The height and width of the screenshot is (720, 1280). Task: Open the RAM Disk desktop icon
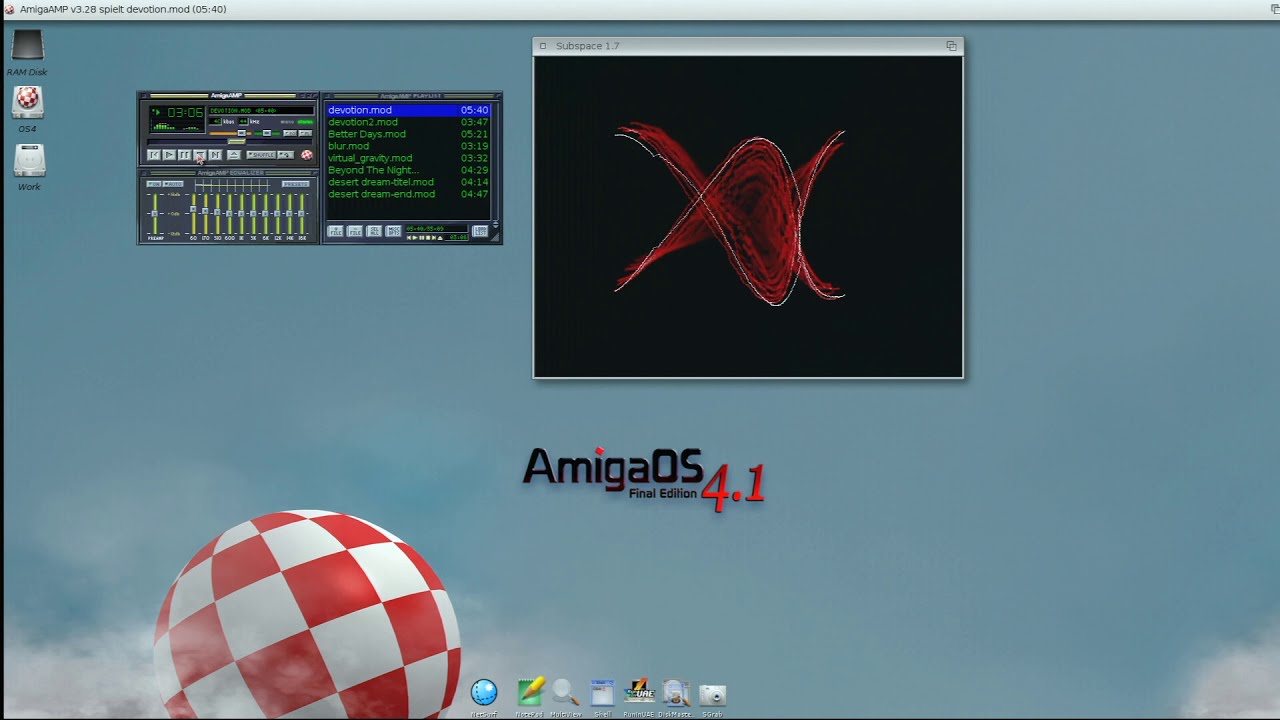(x=27, y=53)
